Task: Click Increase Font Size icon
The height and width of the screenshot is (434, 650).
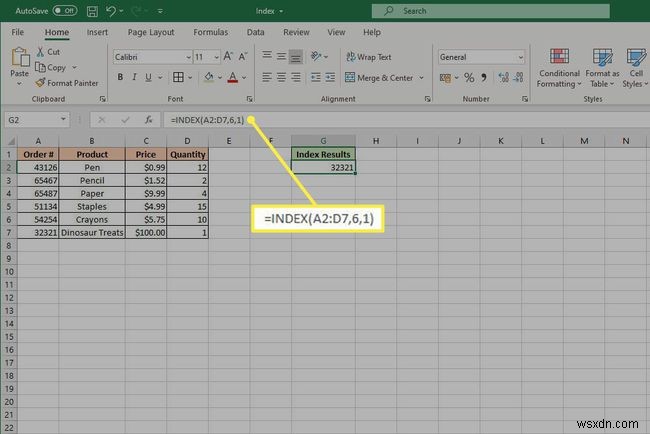Action: coord(228,56)
